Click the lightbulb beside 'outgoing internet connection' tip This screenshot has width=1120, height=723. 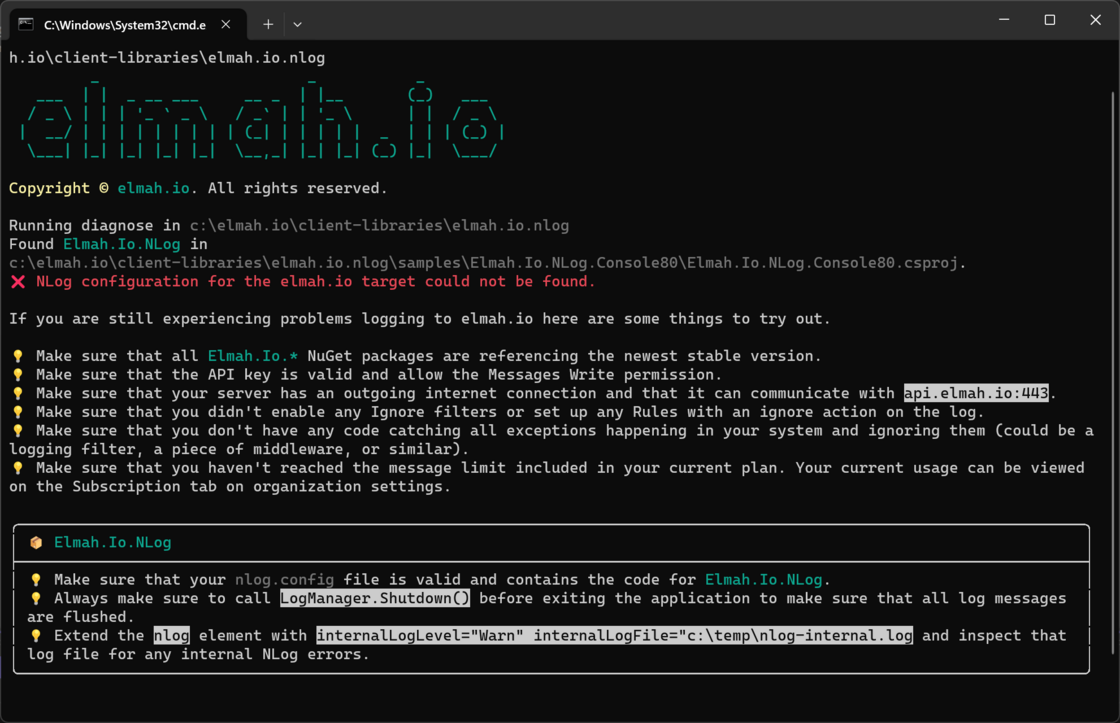(x=18, y=393)
